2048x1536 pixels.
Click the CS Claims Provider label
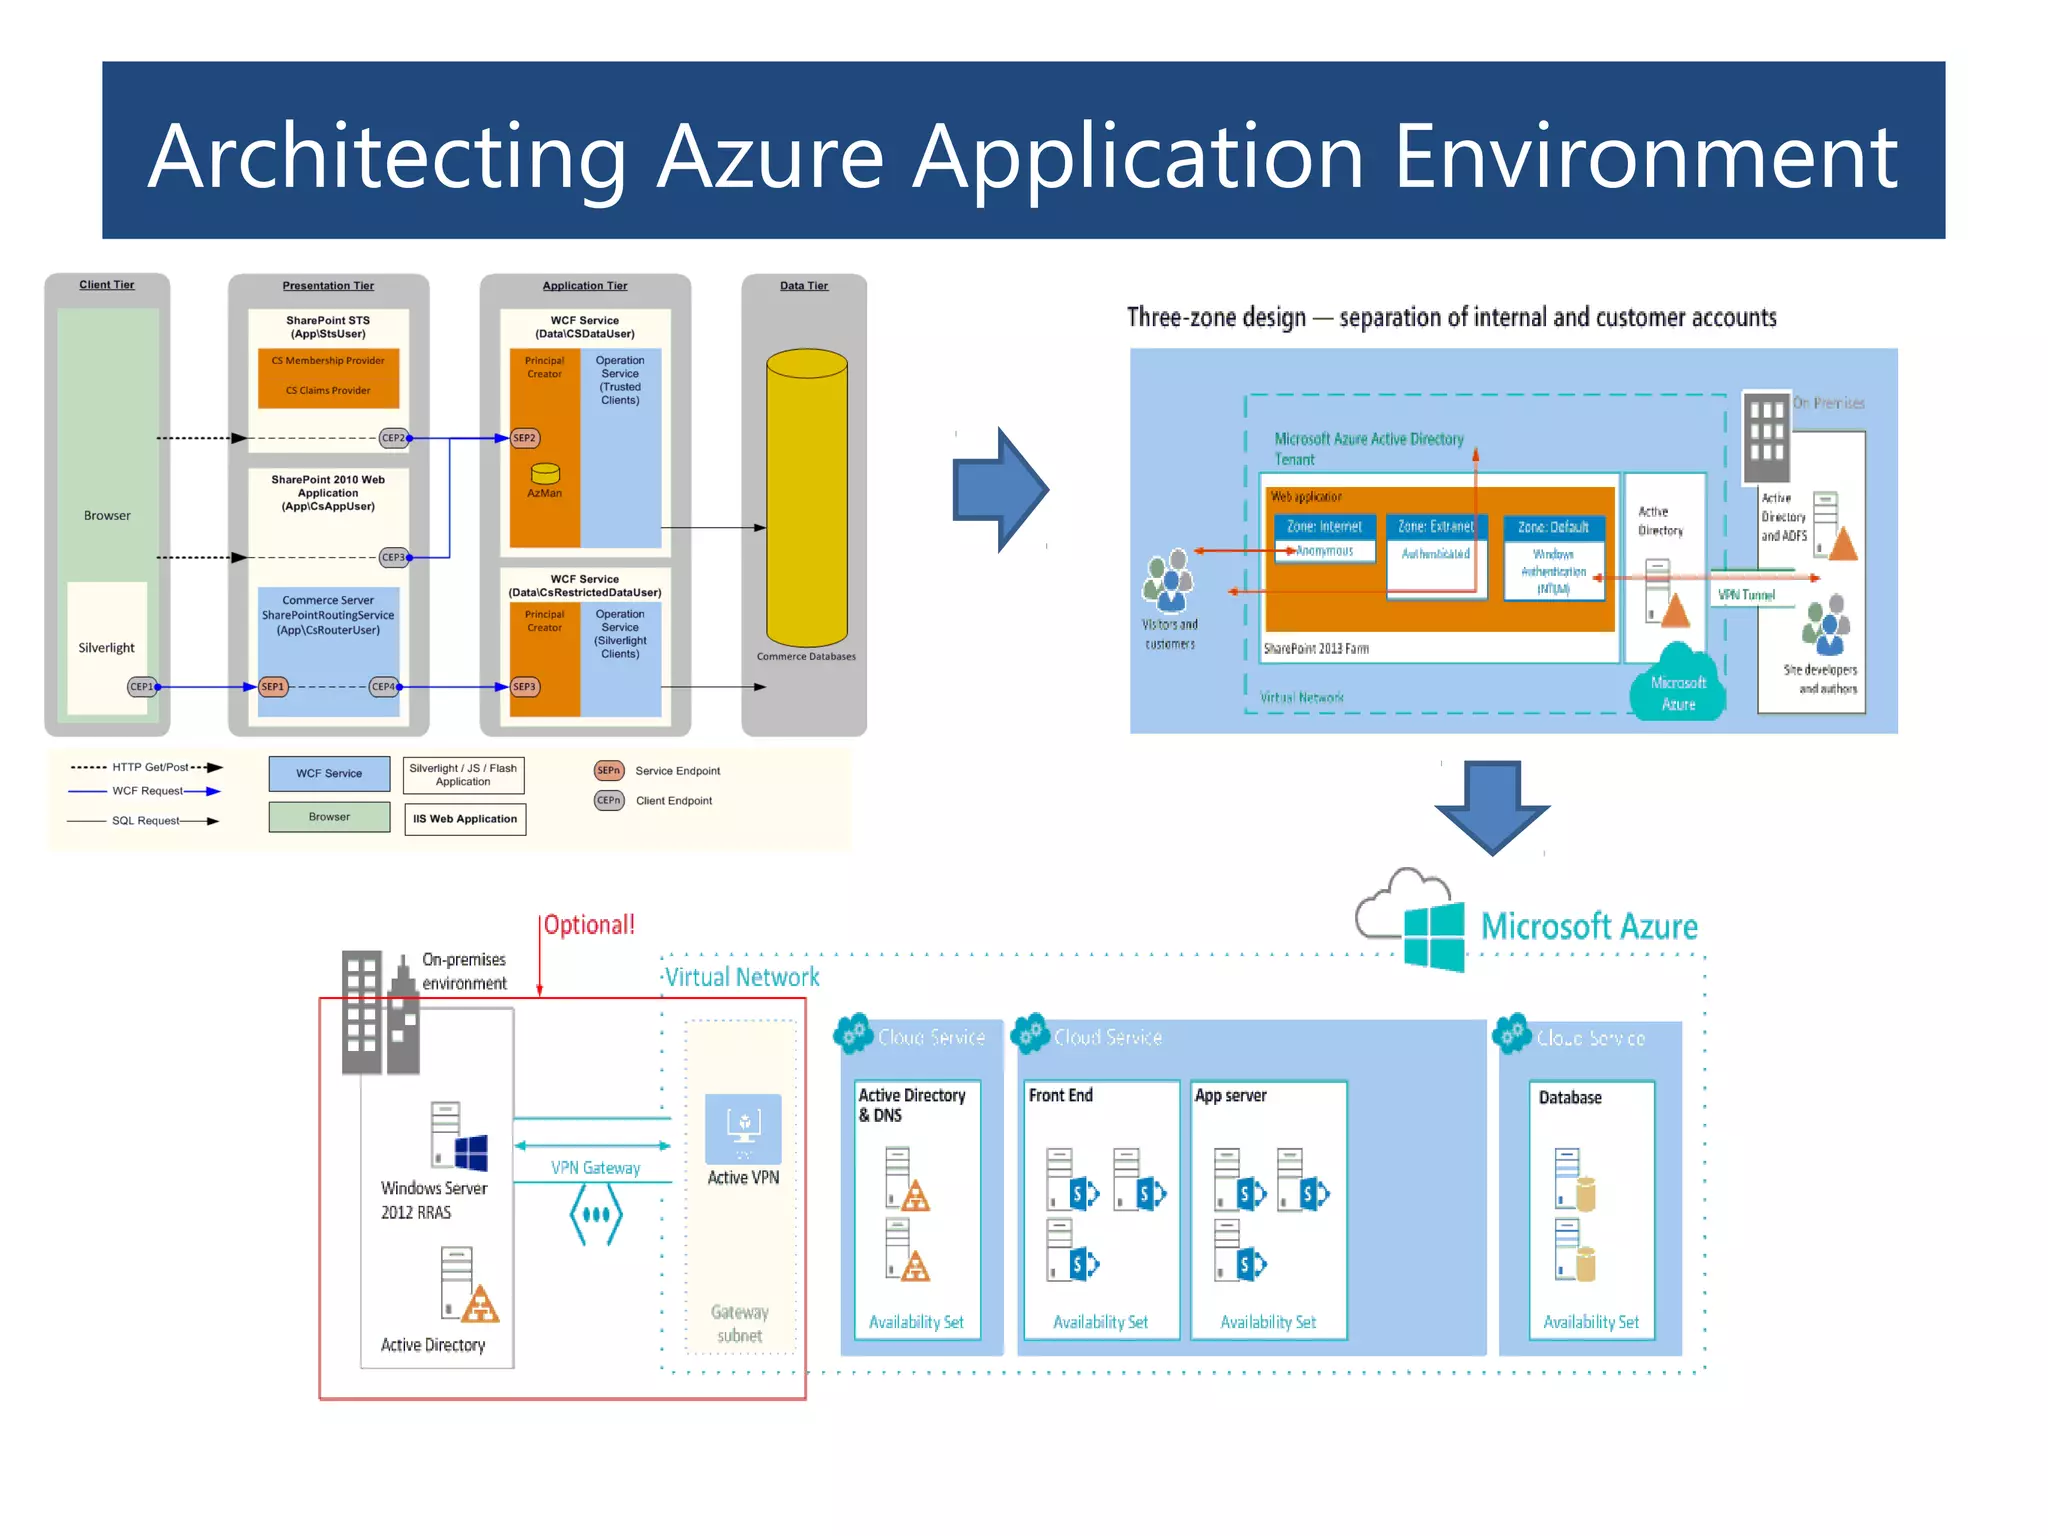[328, 391]
